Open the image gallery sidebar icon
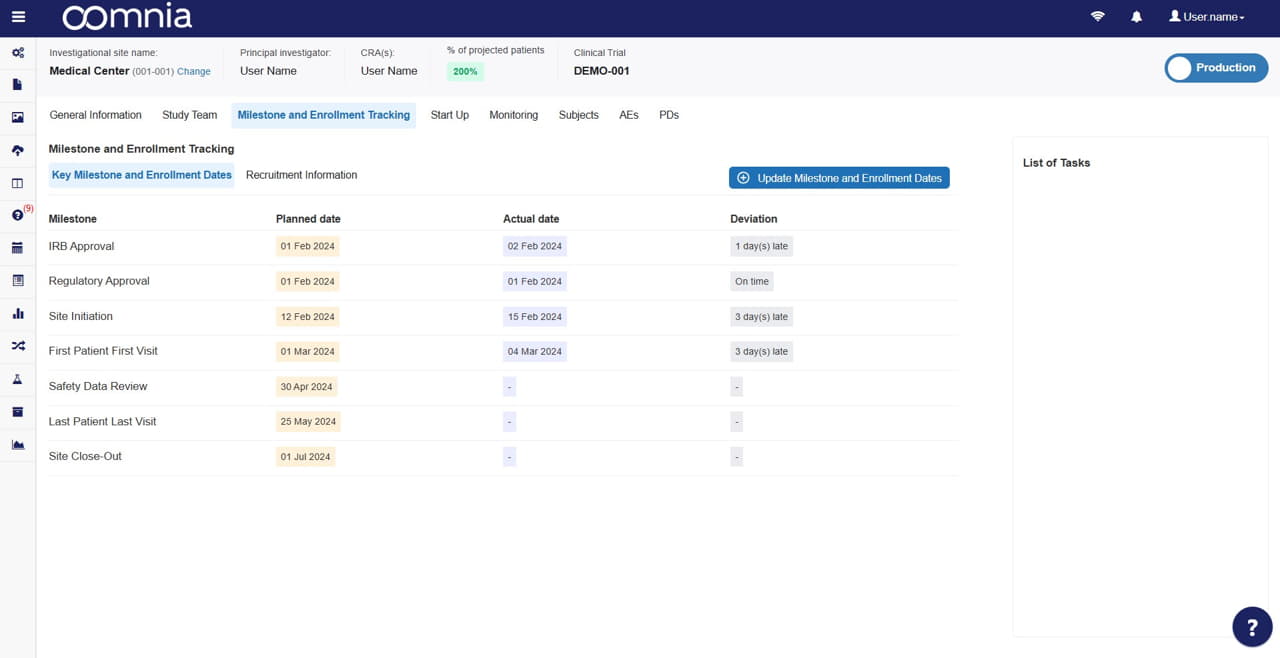Screen dimensions: 1280x658 click(x=16, y=117)
